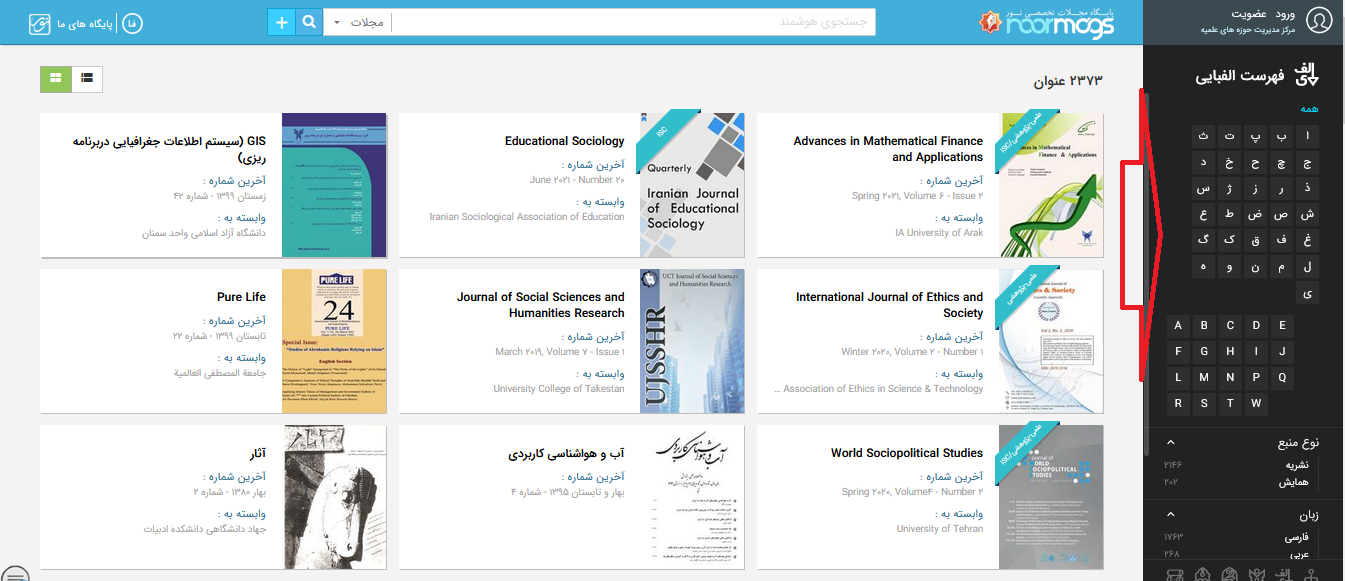Click the ورود login link
Viewport: 1345px width, 581px height.
[x=1285, y=14]
